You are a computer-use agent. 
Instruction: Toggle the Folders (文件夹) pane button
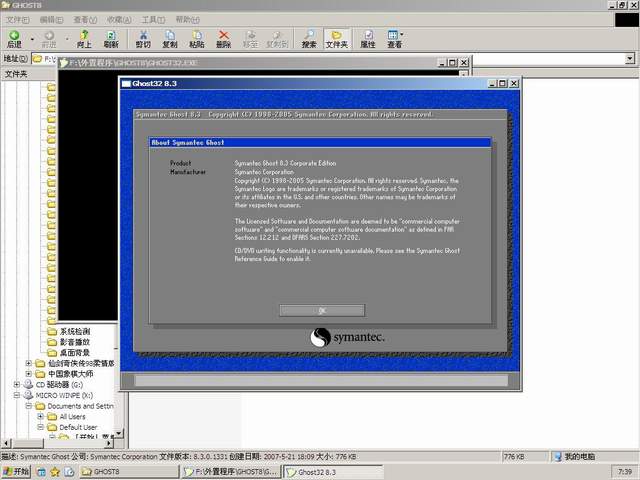pos(337,39)
